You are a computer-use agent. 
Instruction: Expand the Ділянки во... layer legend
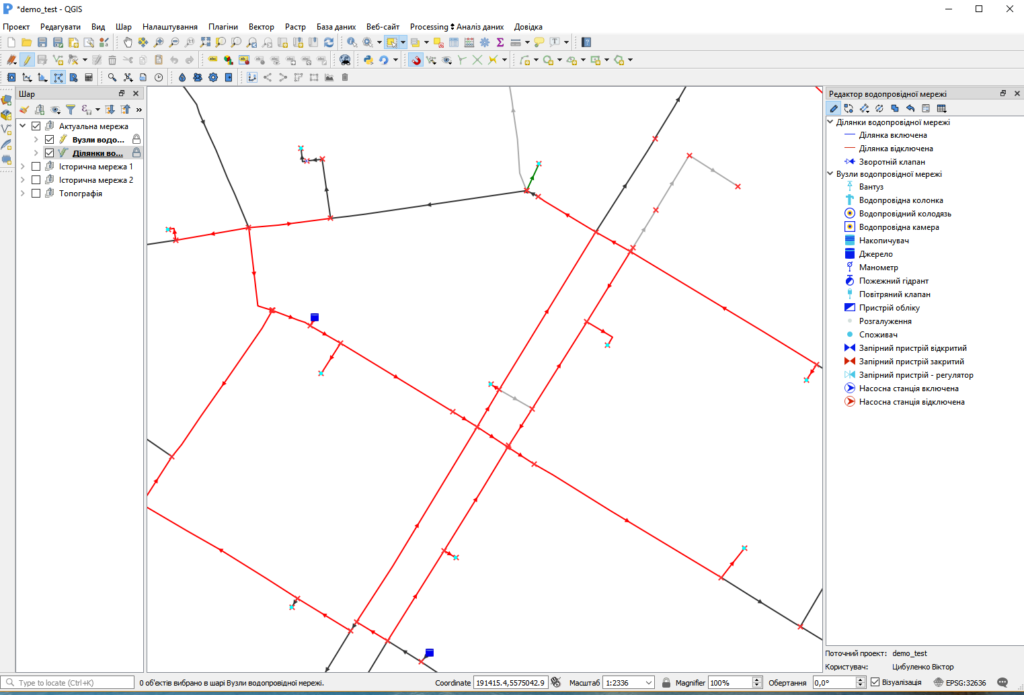[36, 153]
